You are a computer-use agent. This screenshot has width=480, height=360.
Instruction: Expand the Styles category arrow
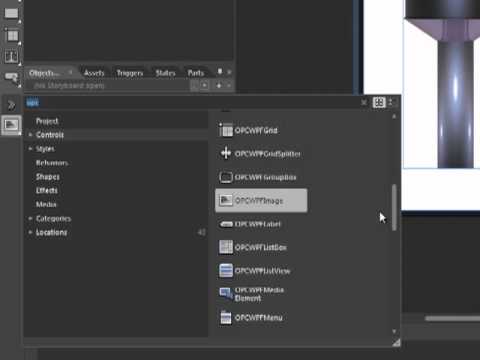tap(30, 149)
